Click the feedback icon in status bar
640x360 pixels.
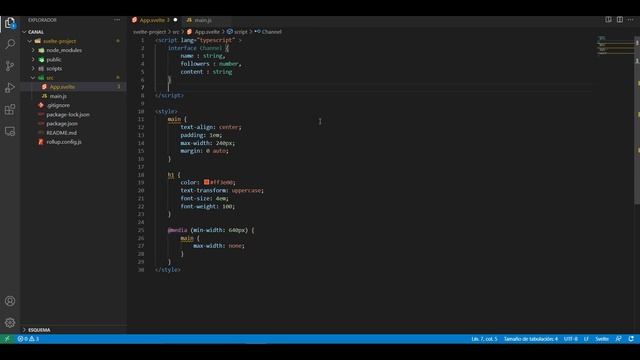[x=618, y=339]
